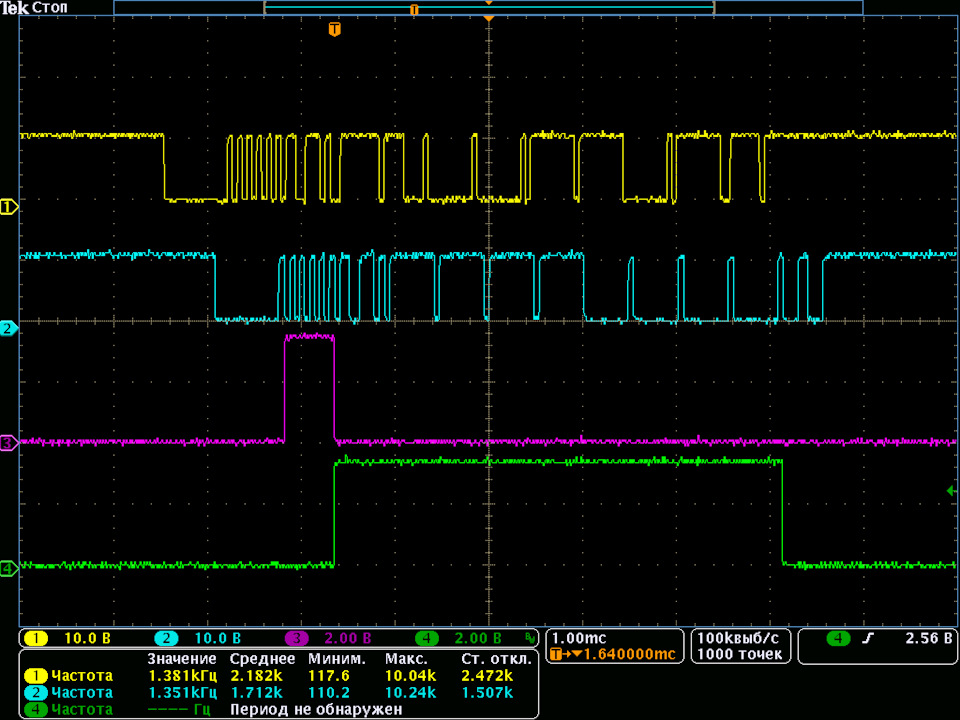Click channel 4 scale value 2.00 В
This screenshot has height=720, width=960.
(478, 638)
